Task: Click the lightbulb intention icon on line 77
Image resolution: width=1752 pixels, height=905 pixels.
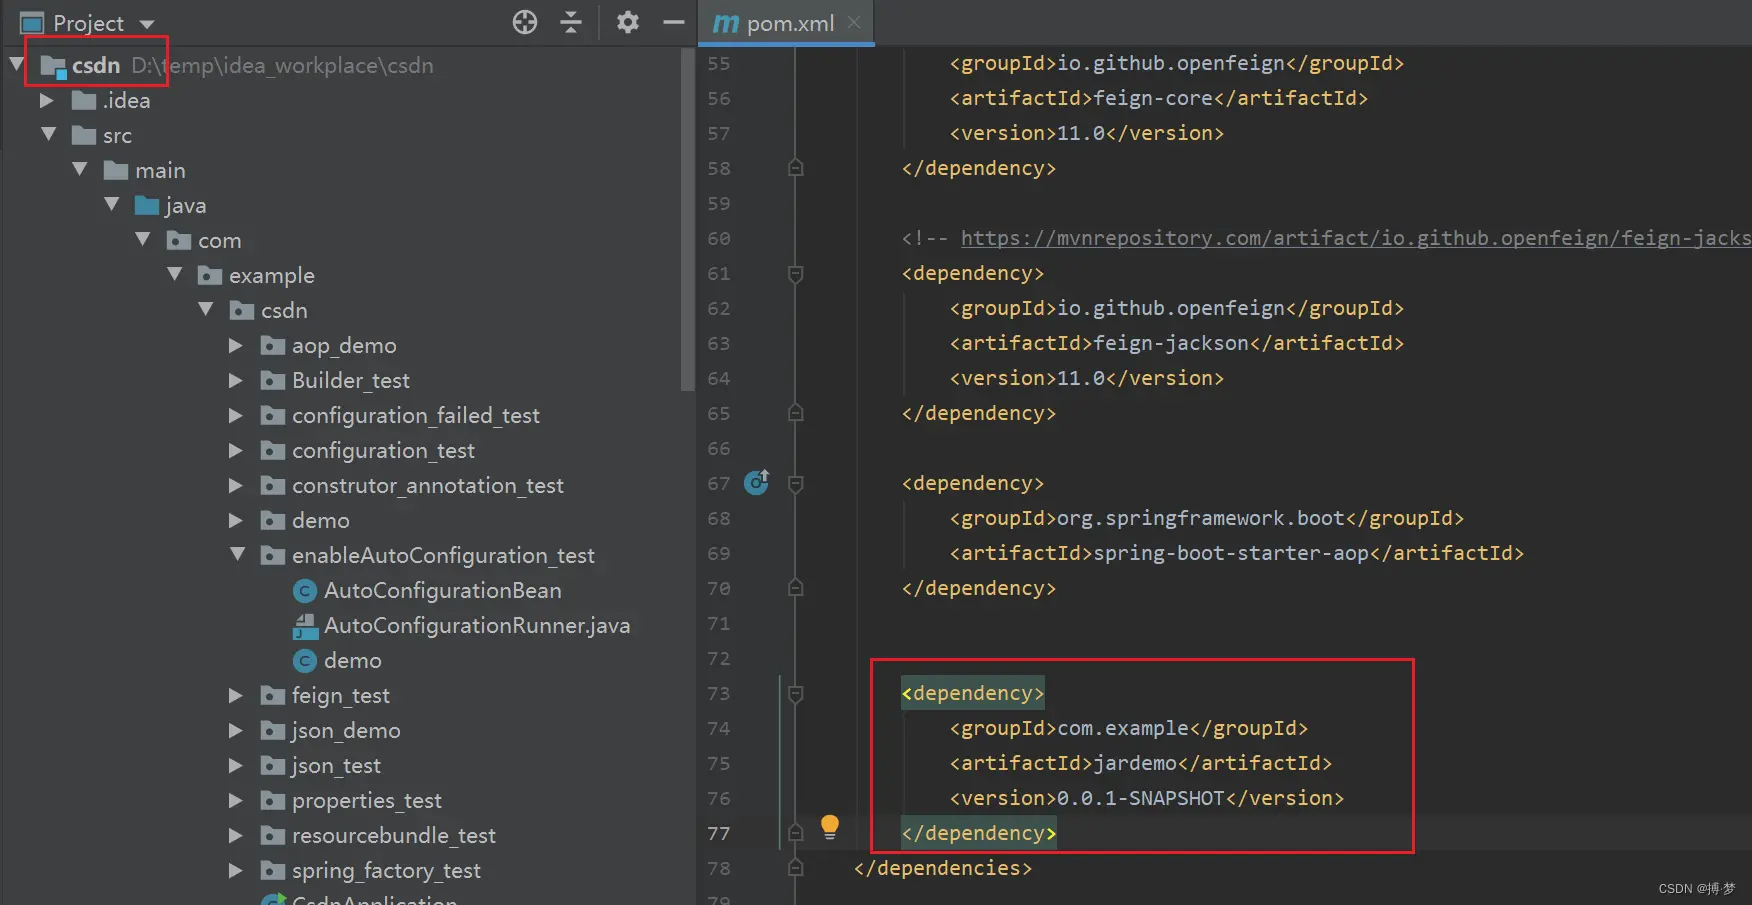Action: click(829, 827)
